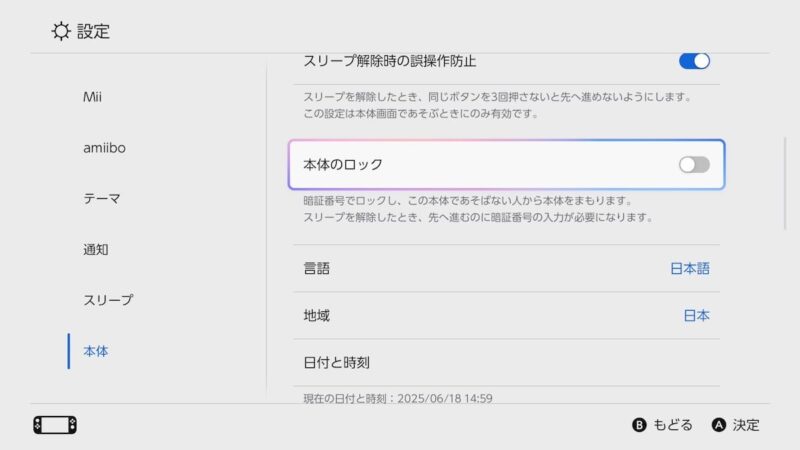Click もどる back label
This screenshot has width=800, height=450.
[x=673, y=425]
